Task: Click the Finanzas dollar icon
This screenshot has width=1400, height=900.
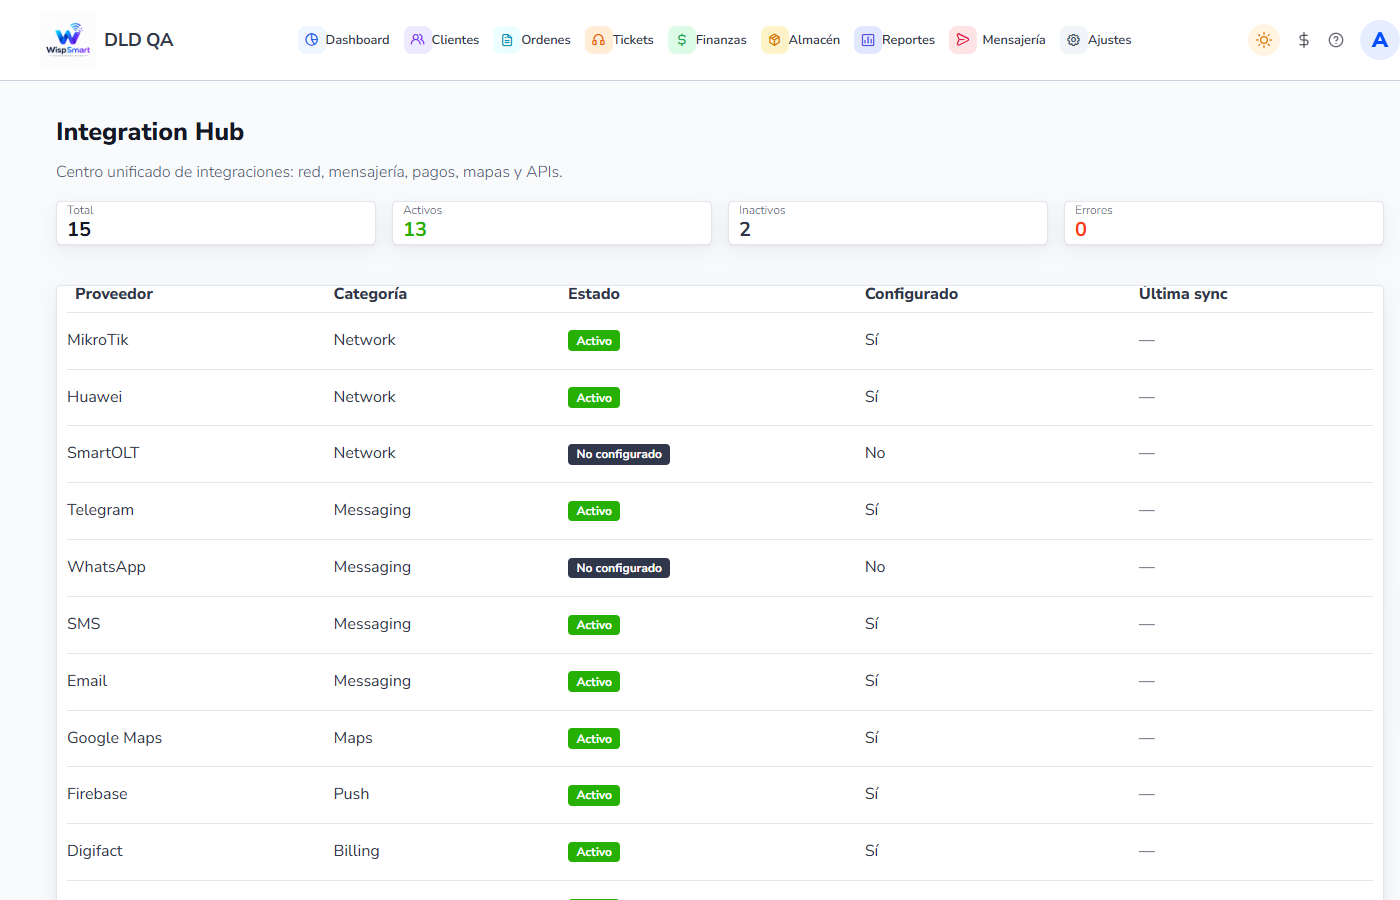Action: pyautogui.click(x=682, y=40)
